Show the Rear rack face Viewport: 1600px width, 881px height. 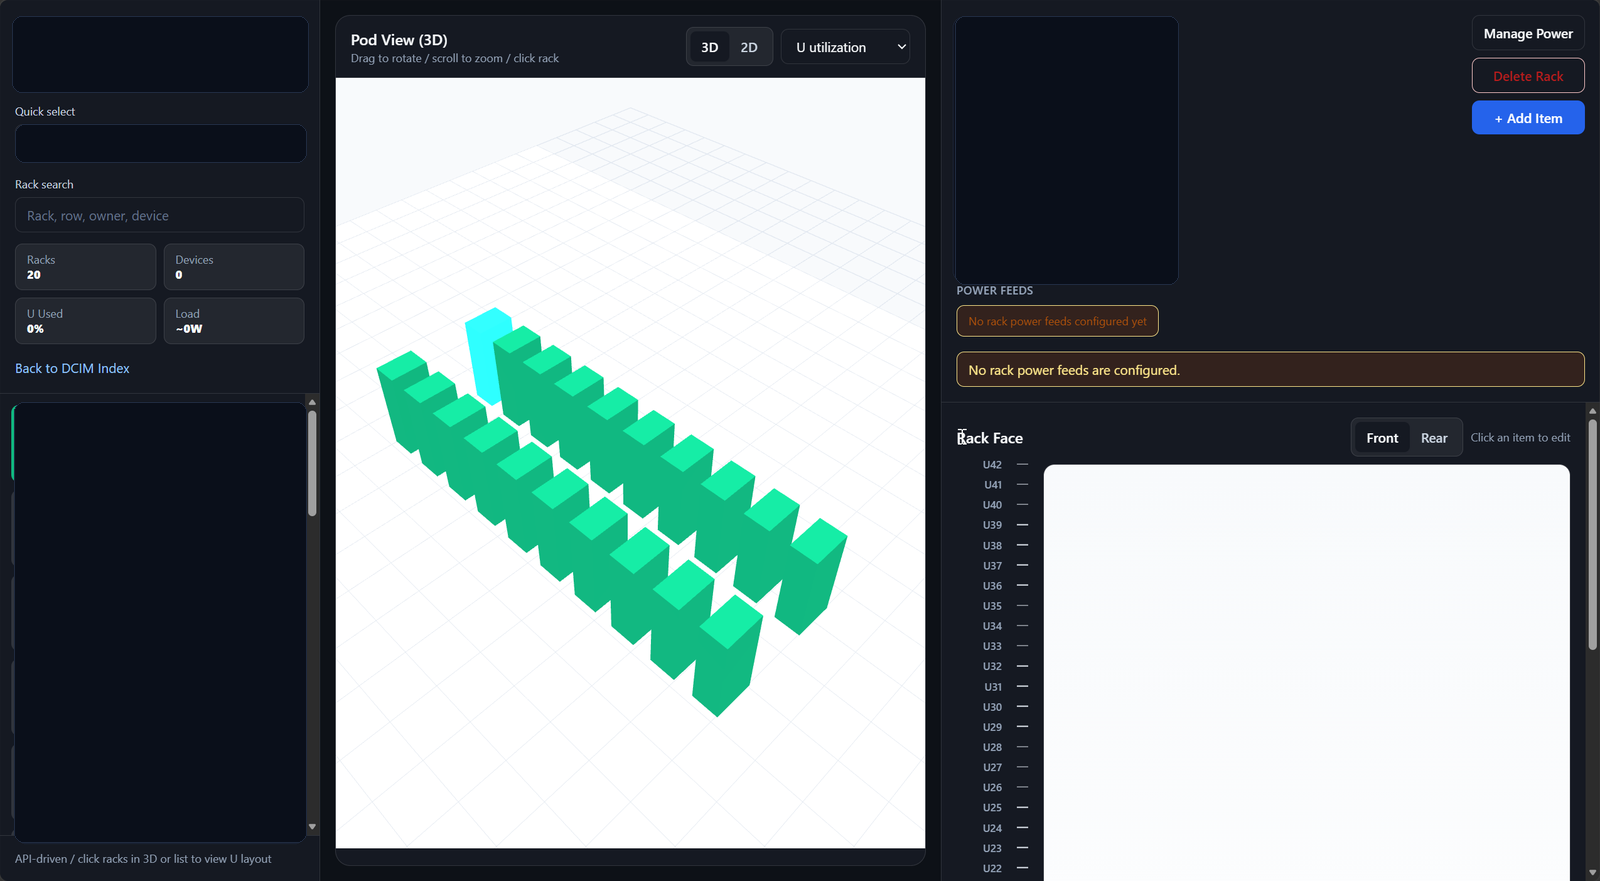tap(1434, 438)
